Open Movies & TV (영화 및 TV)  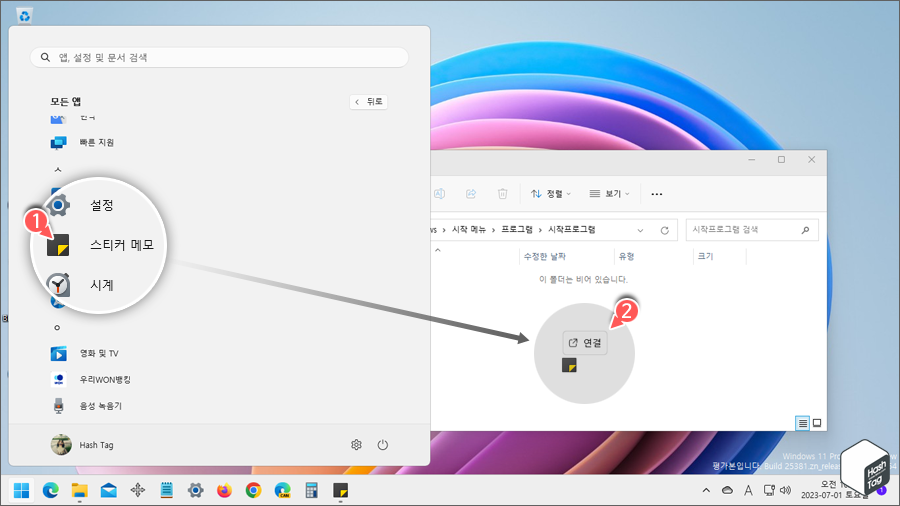point(84,353)
